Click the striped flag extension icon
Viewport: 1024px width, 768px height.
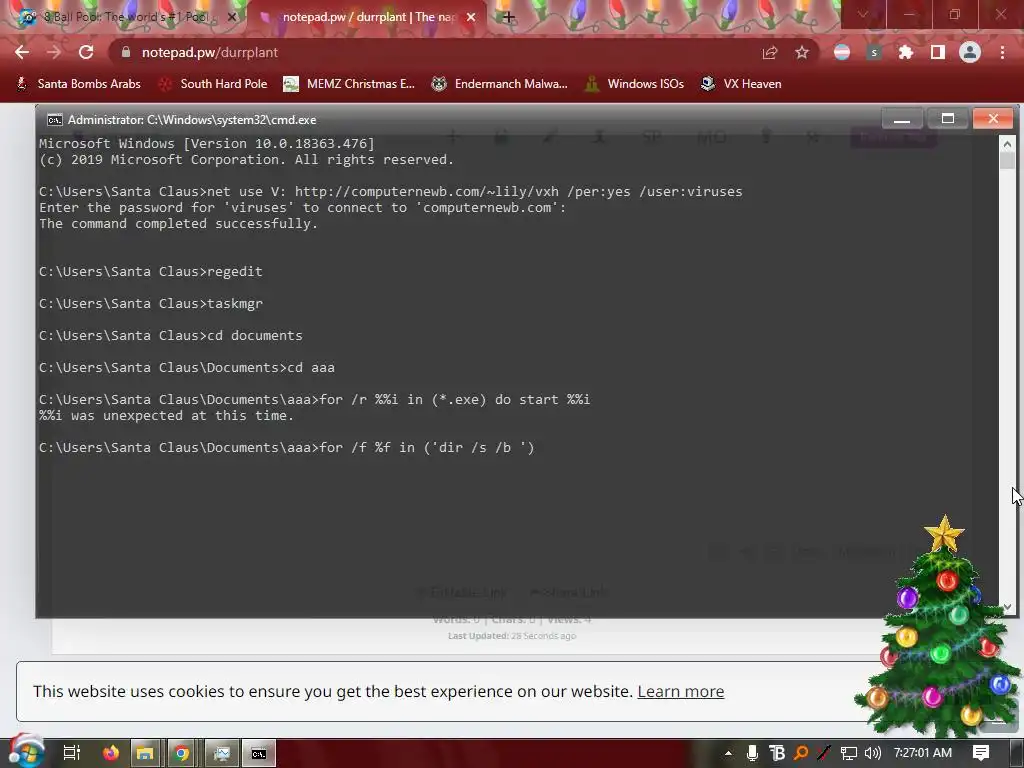coord(842,52)
